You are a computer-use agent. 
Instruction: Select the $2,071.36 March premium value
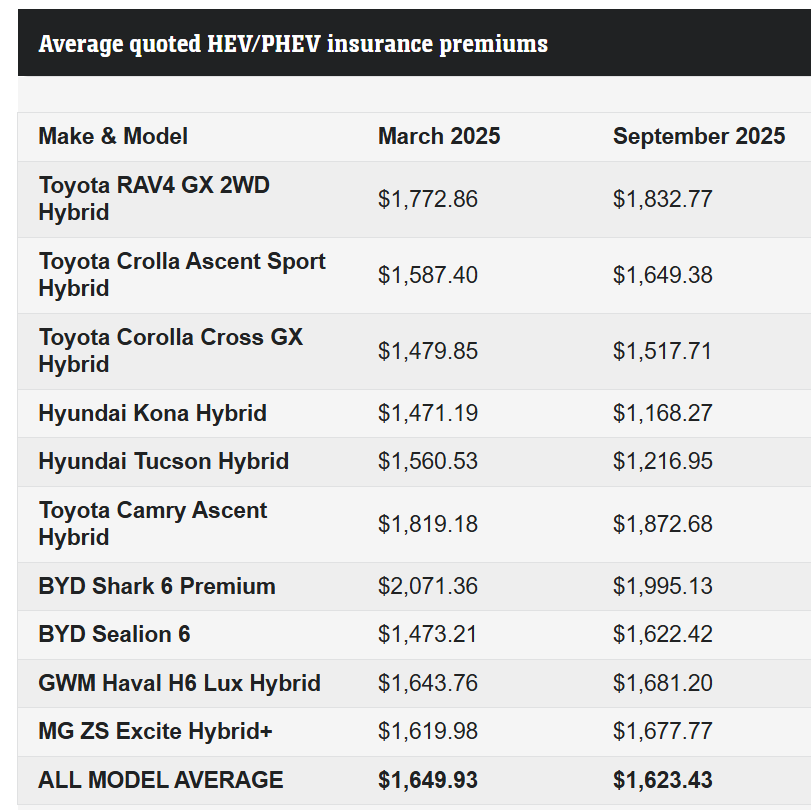[x=427, y=586]
